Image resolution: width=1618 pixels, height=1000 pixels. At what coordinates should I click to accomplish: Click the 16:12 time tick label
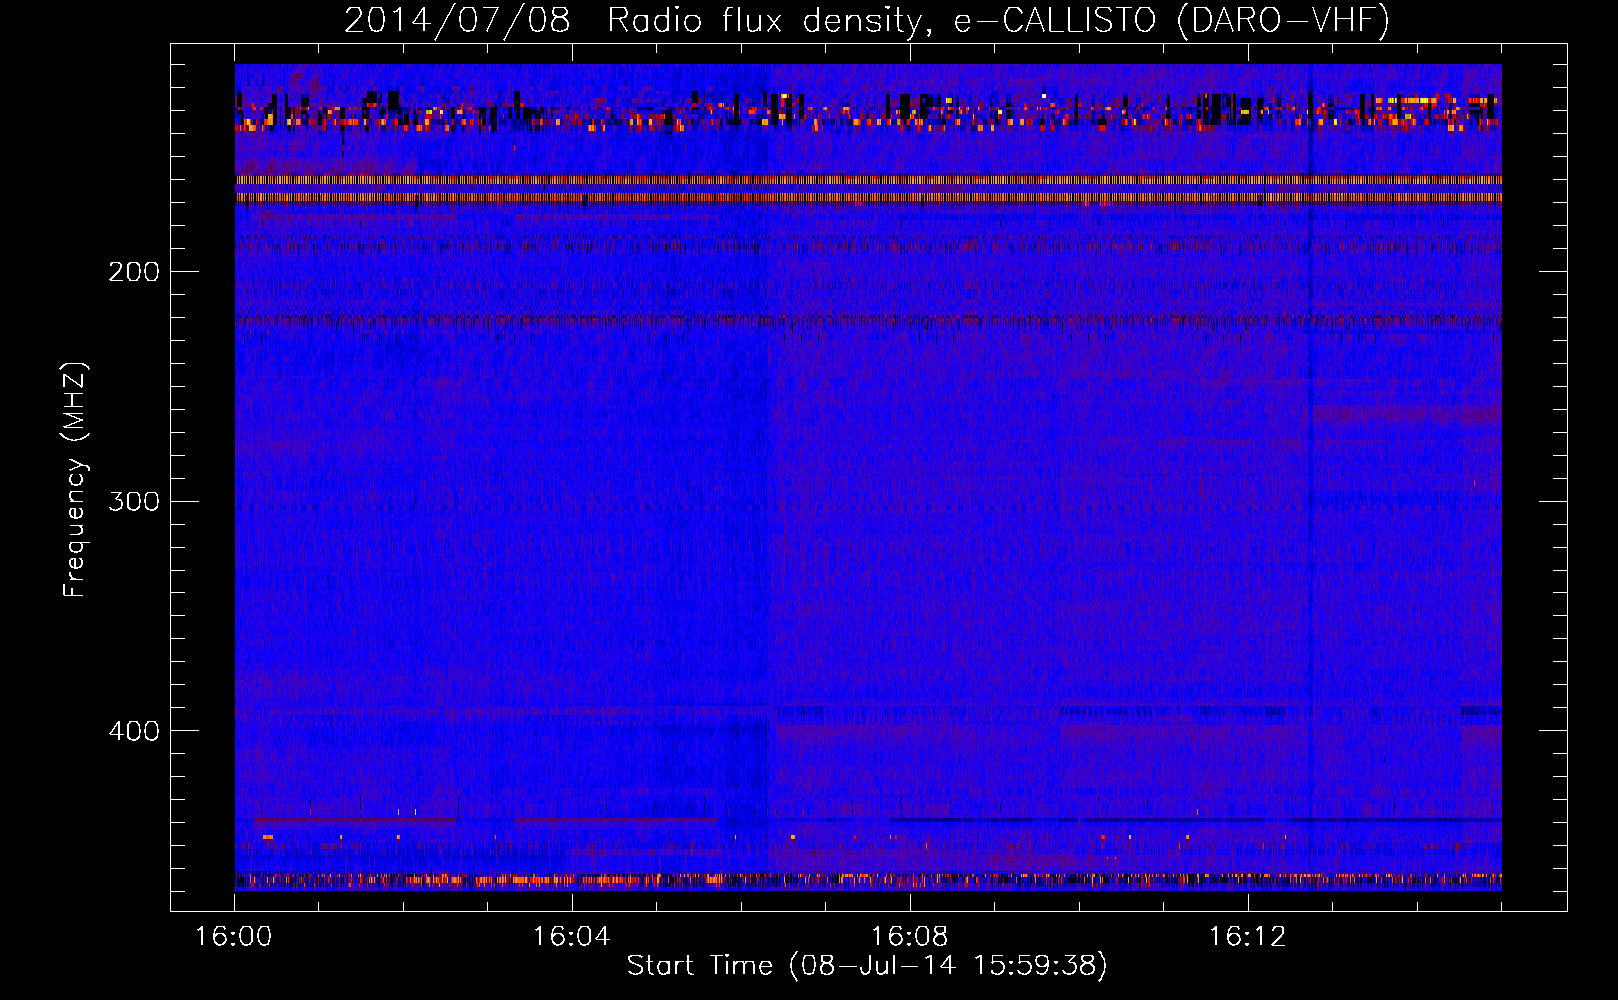click(1247, 937)
